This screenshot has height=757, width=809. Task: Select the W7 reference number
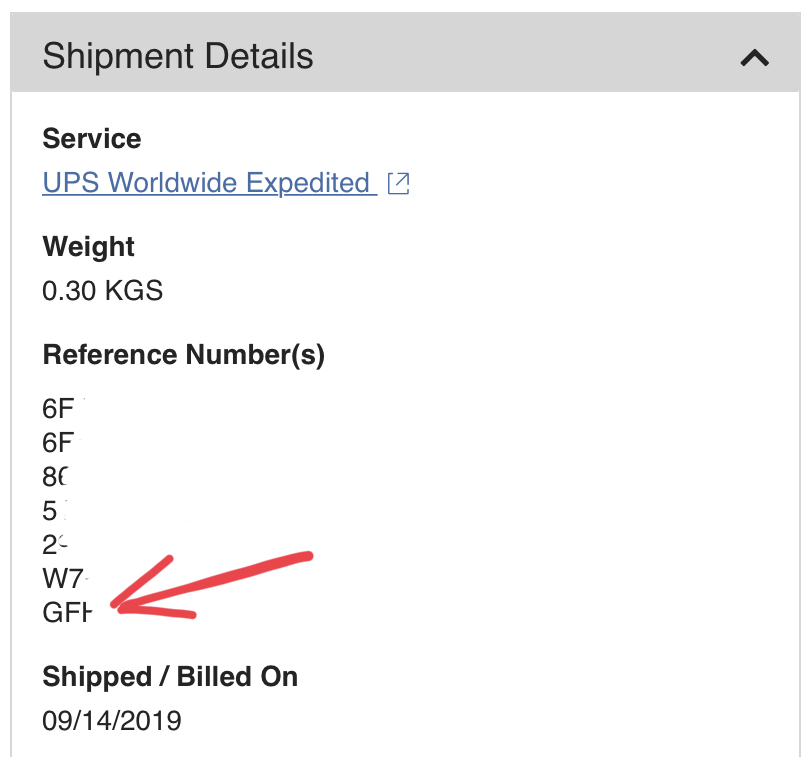(64, 578)
